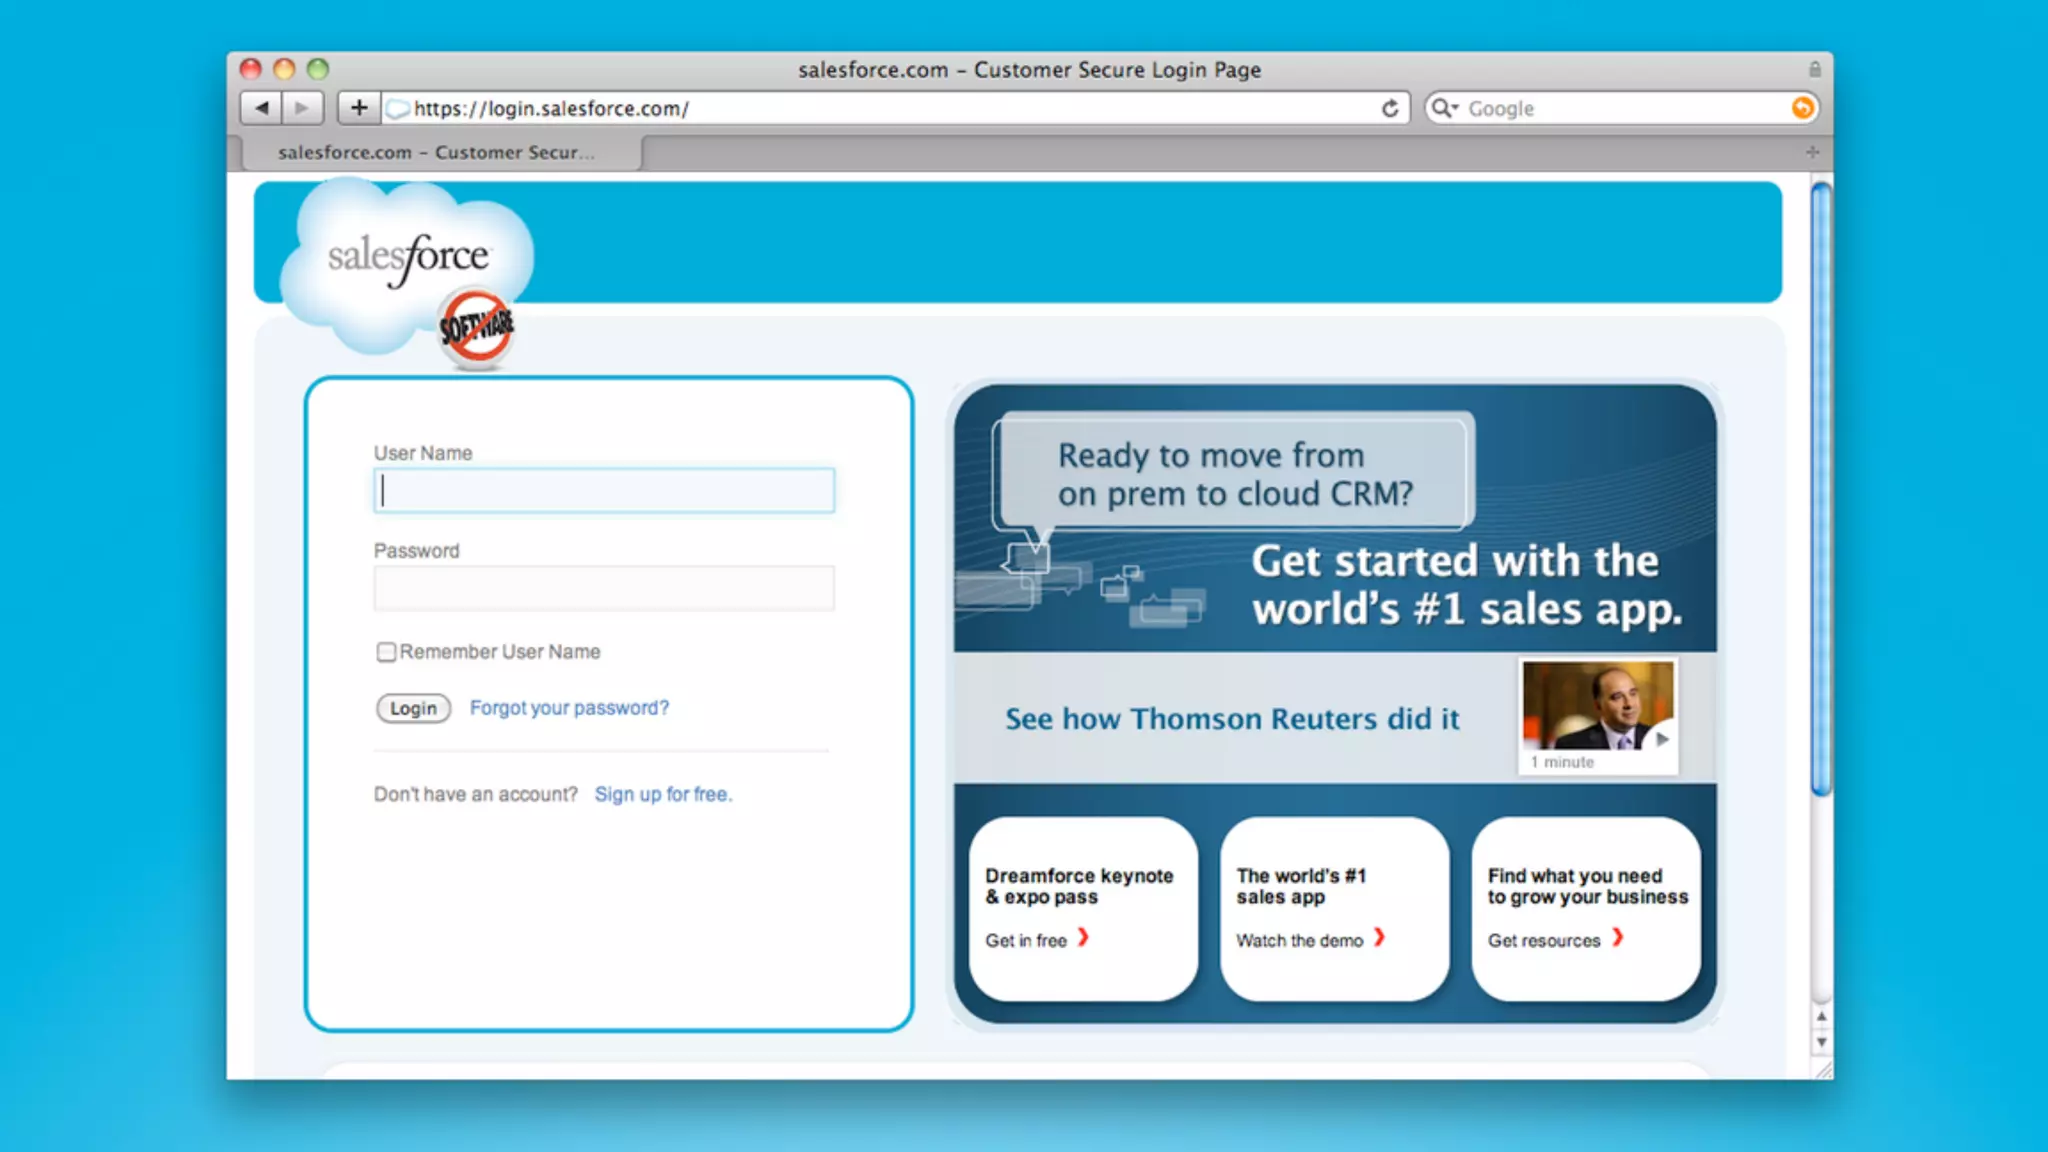Click the Login button
The height and width of the screenshot is (1152, 2048).
click(413, 708)
